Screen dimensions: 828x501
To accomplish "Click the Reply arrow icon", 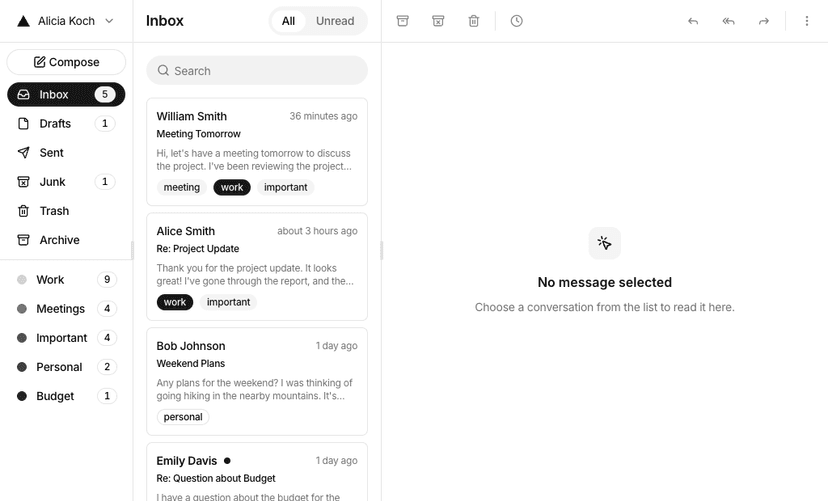I will [693, 21].
